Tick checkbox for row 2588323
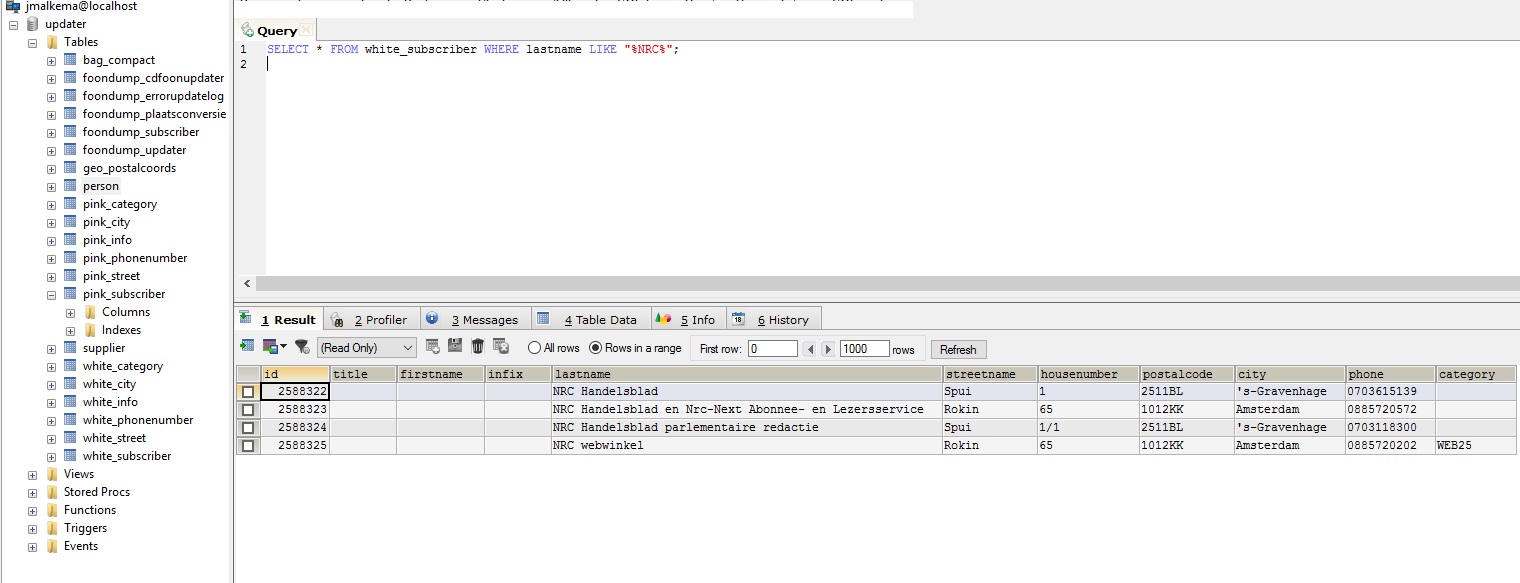 tap(248, 410)
